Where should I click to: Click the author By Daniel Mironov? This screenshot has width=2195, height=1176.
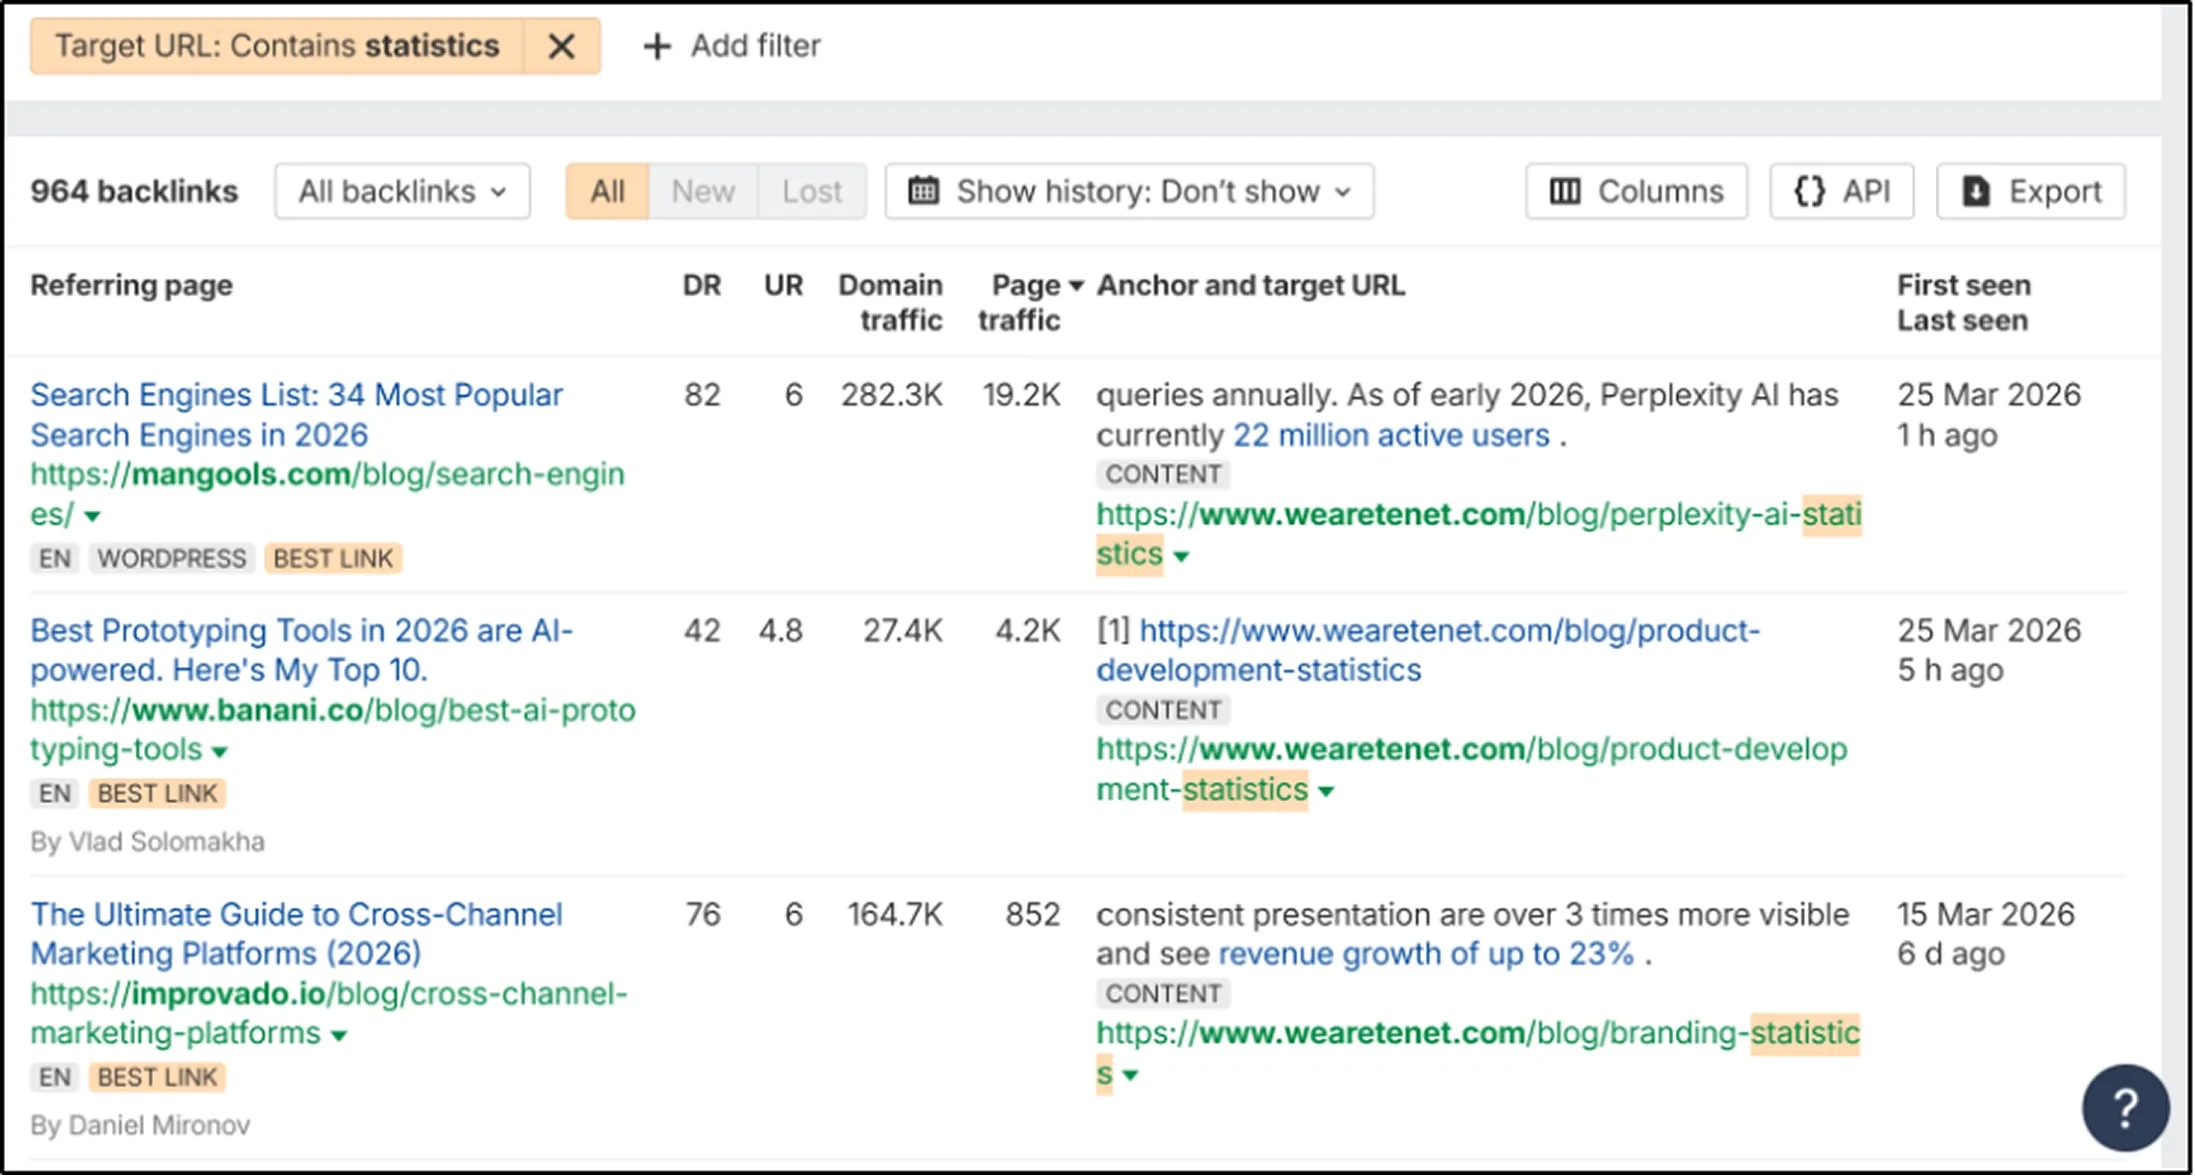coord(140,1126)
